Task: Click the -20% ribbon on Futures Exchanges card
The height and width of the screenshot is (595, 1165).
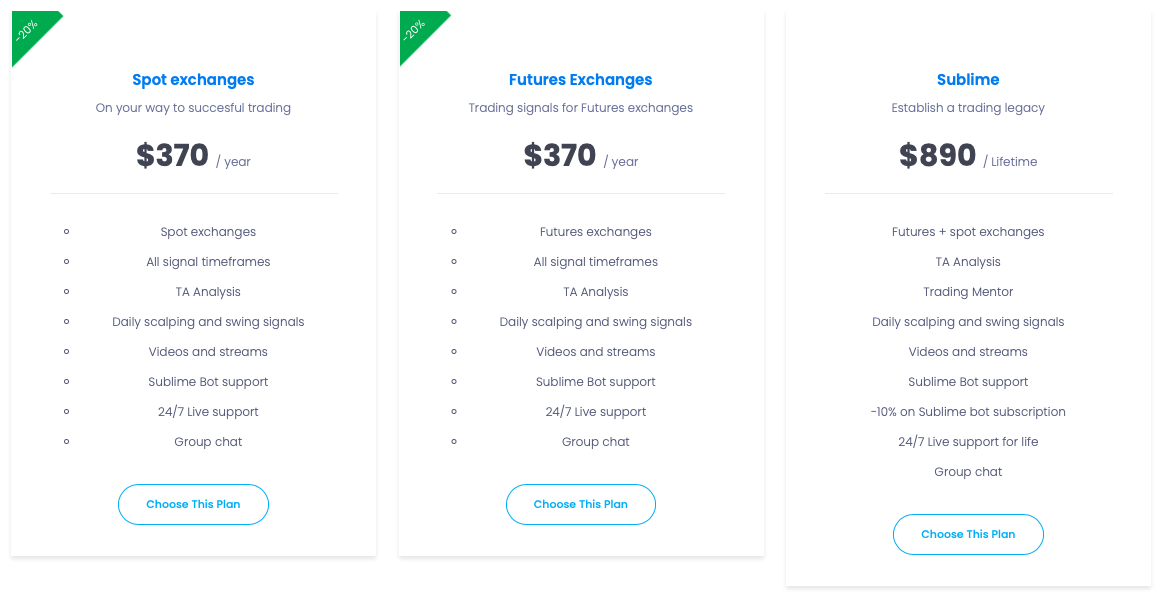Action: pos(416,30)
